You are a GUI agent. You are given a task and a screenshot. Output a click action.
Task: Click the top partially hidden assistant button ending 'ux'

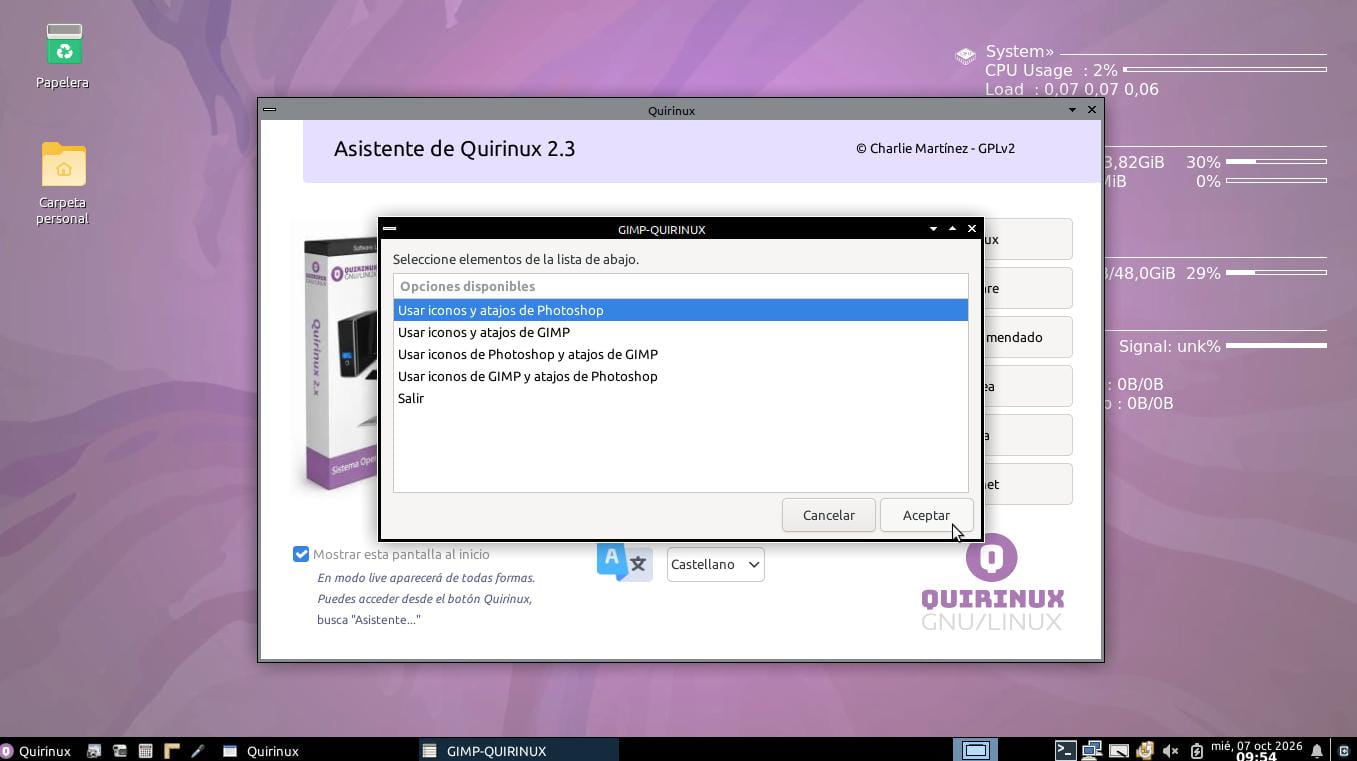coord(1028,239)
